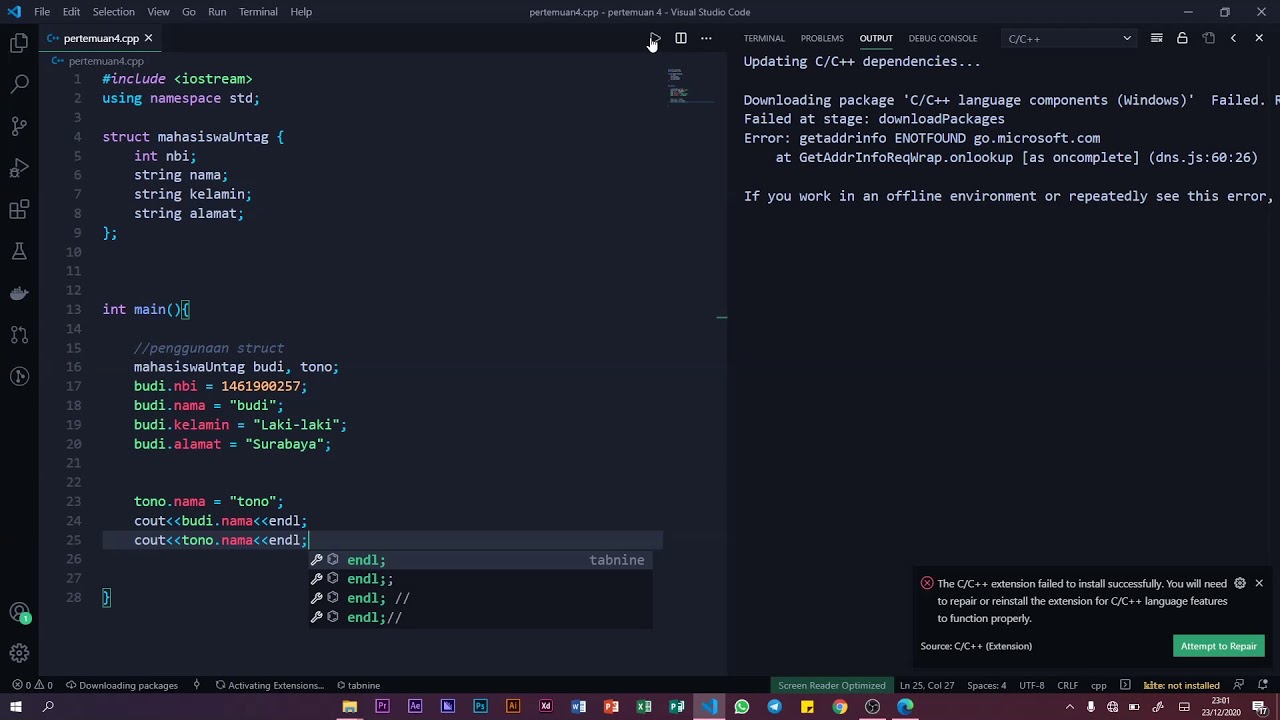Open the Source Control view
1280x720 pixels.
(x=19, y=126)
